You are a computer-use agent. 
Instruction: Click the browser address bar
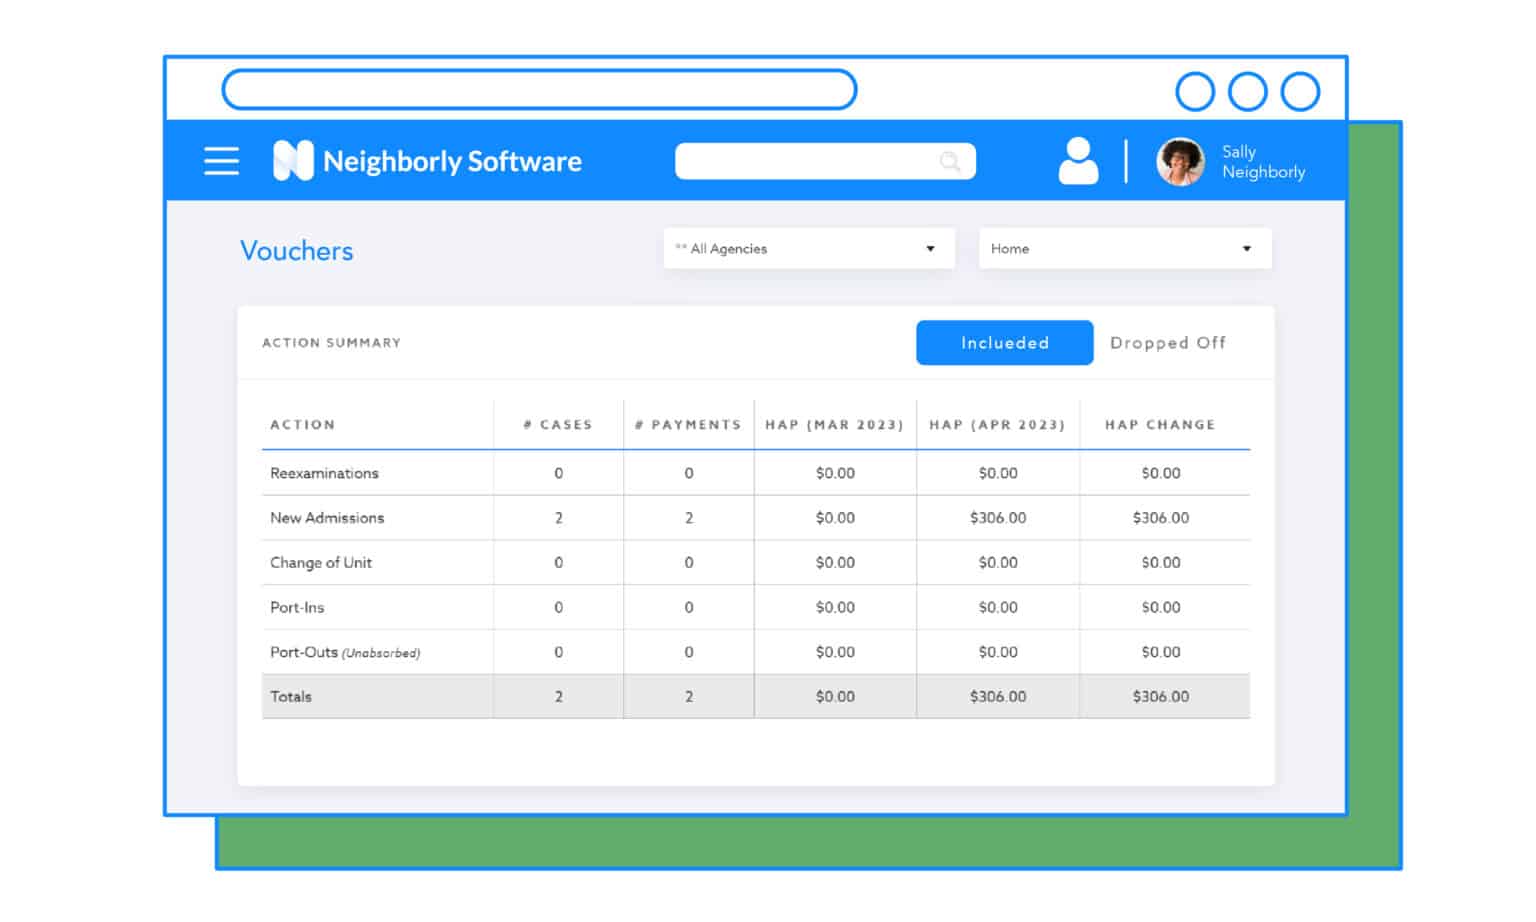pos(539,90)
